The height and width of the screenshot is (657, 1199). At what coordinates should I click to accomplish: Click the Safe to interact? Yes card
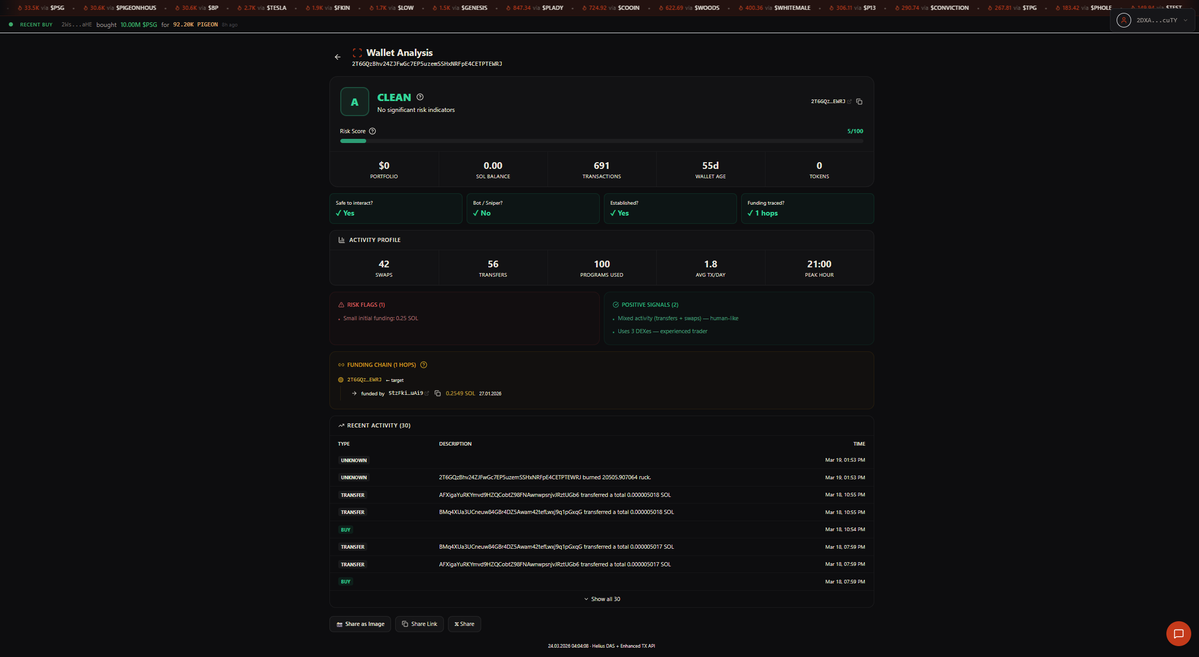(396, 209)
